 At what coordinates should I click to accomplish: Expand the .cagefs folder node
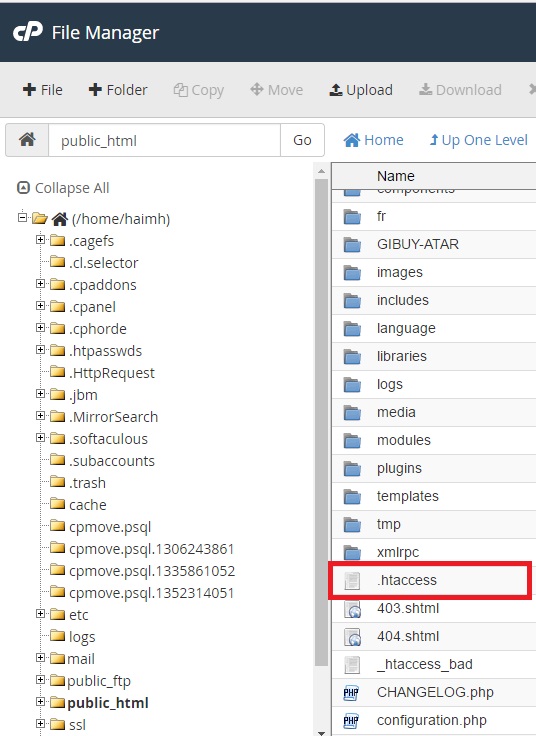tap(40, 239)
